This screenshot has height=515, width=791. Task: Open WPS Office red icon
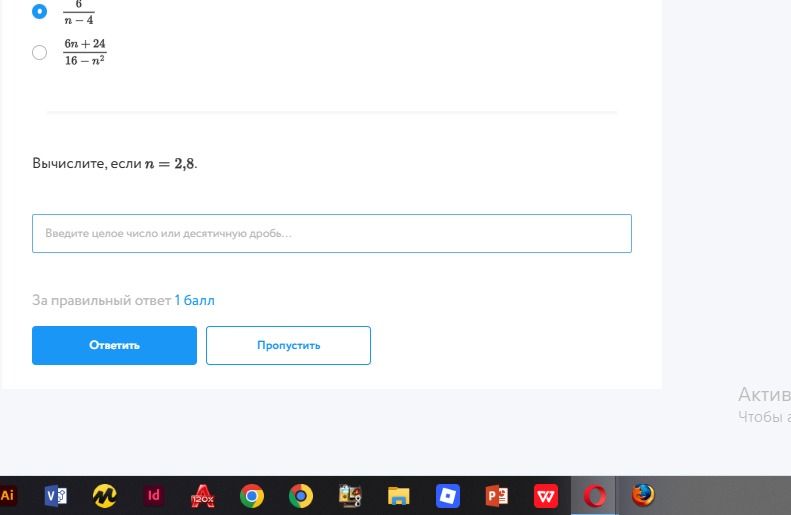pos(545,495)
